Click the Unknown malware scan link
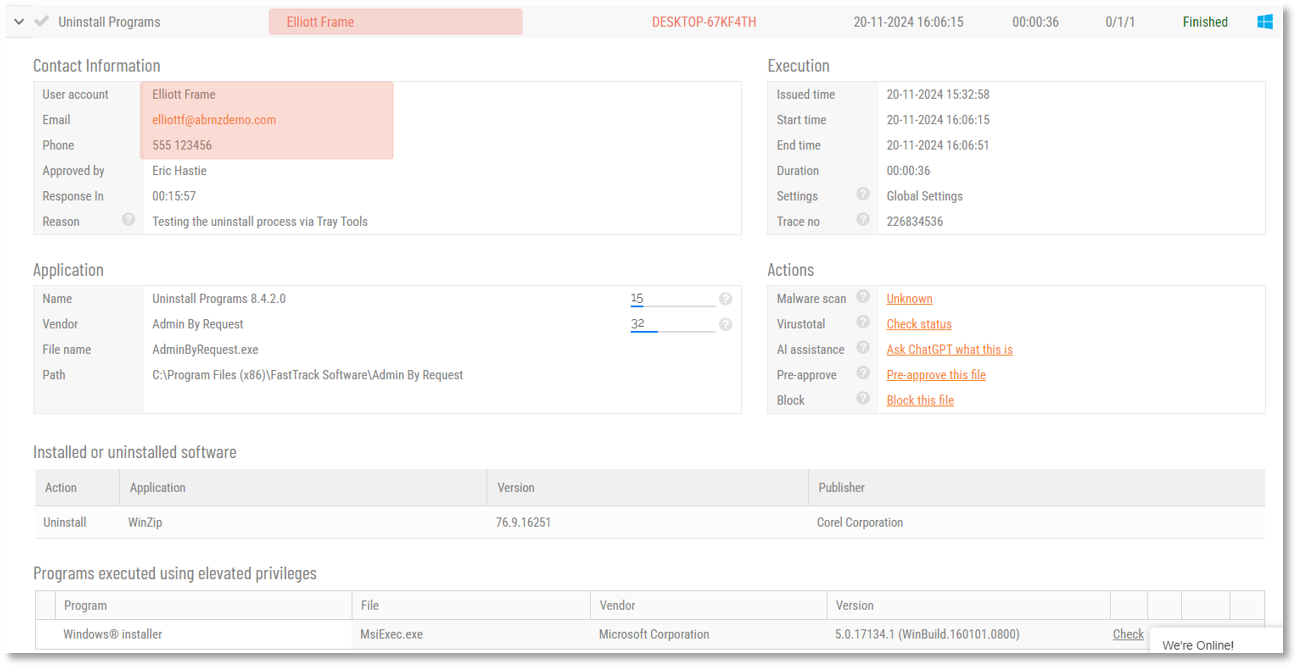This screenshot has width=1297, height=667. point(909,299)
